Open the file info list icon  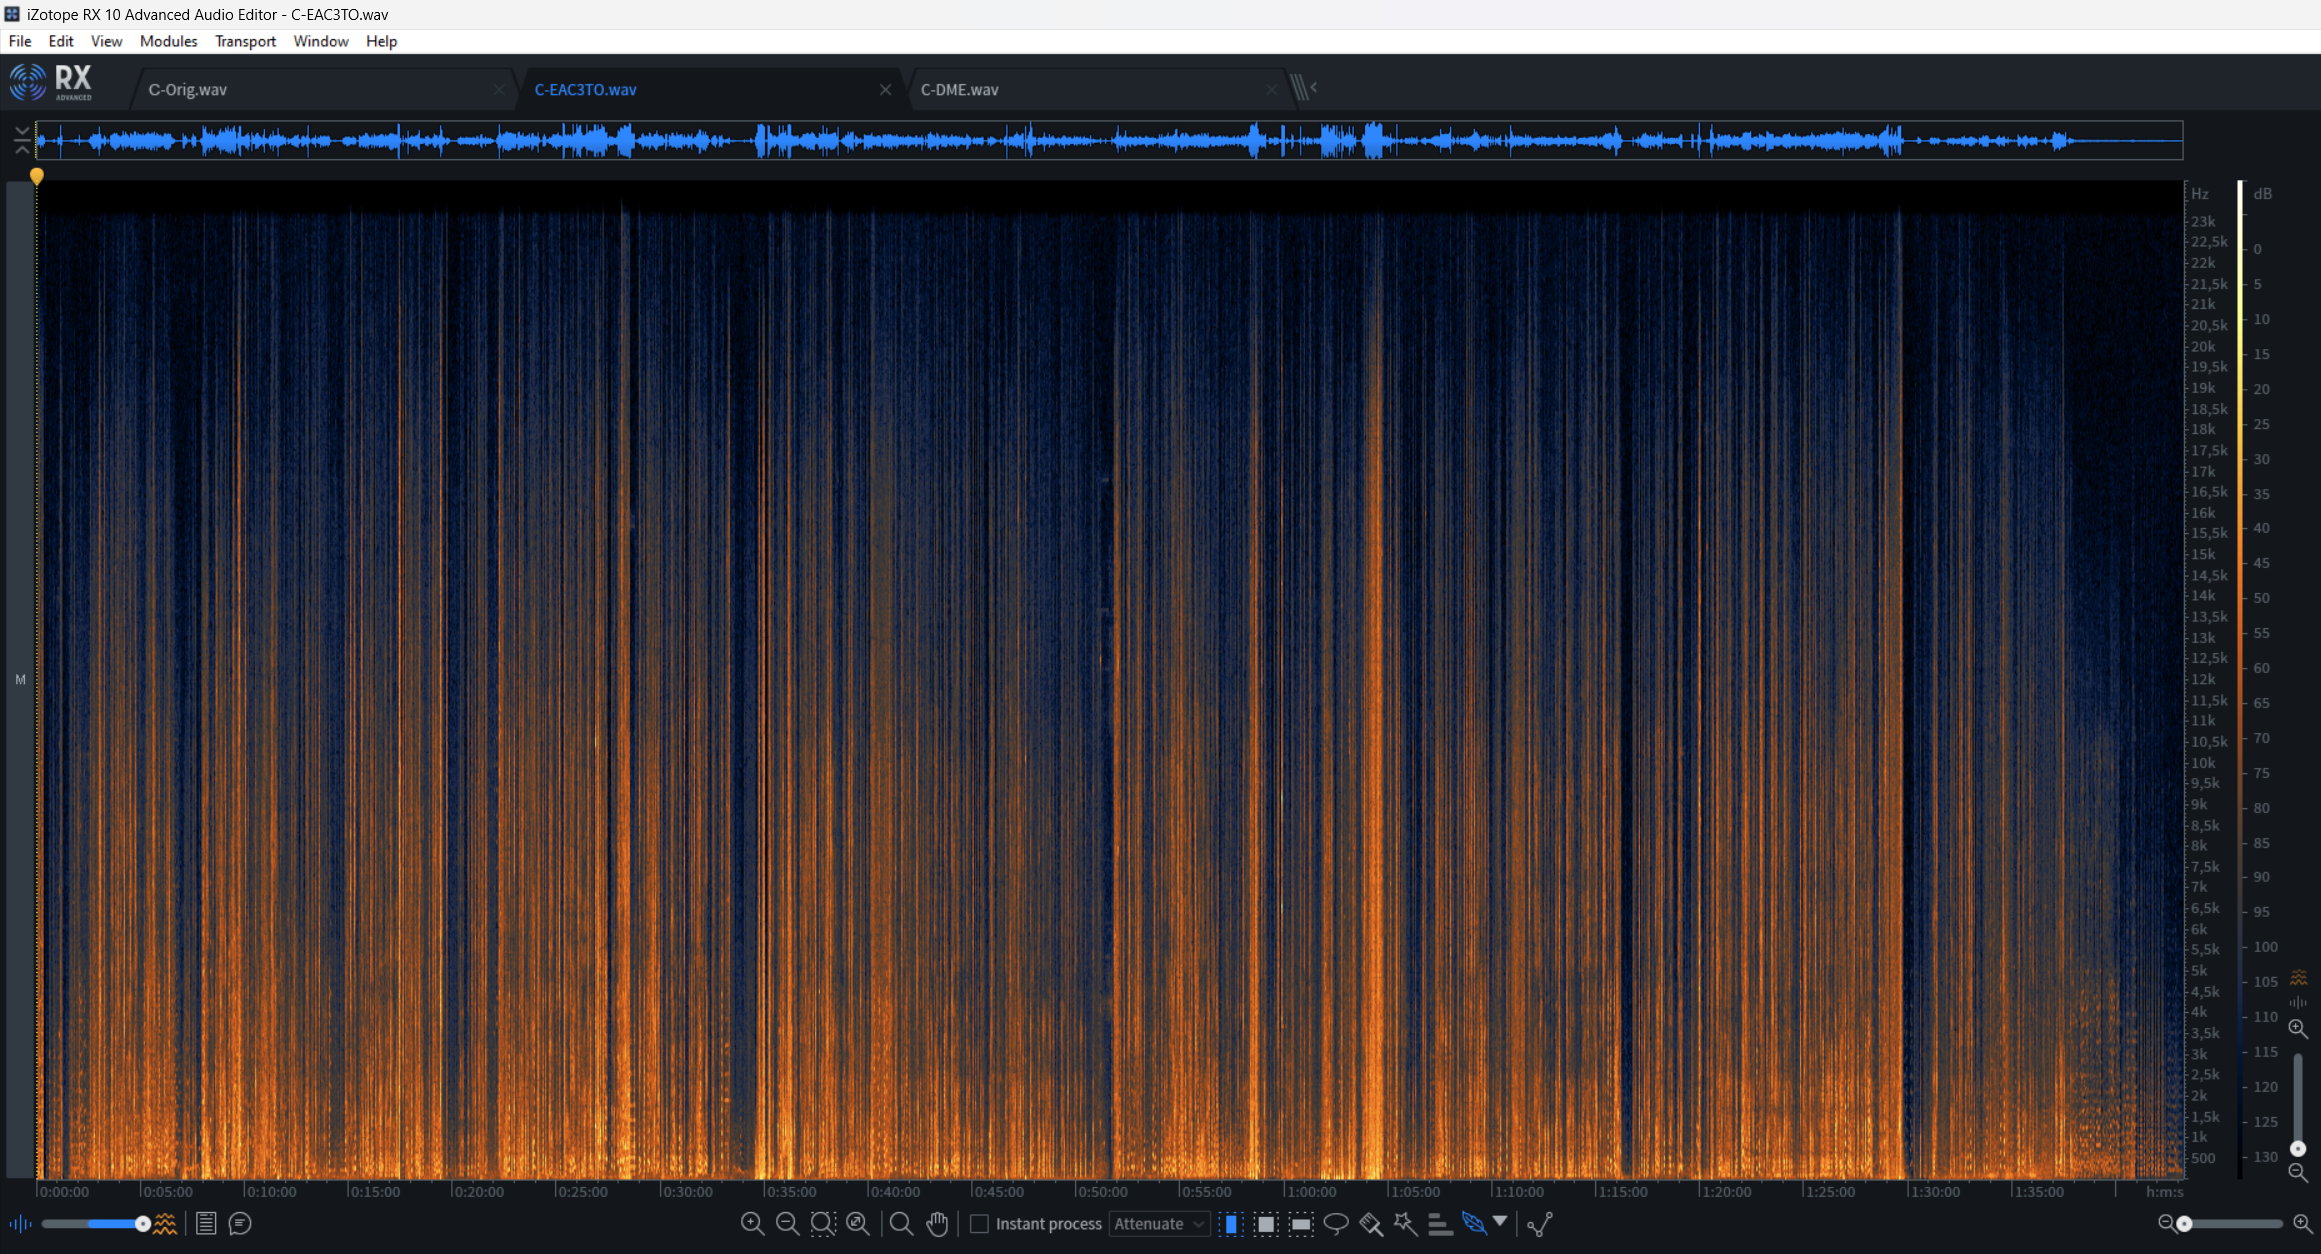[206, 1223]
